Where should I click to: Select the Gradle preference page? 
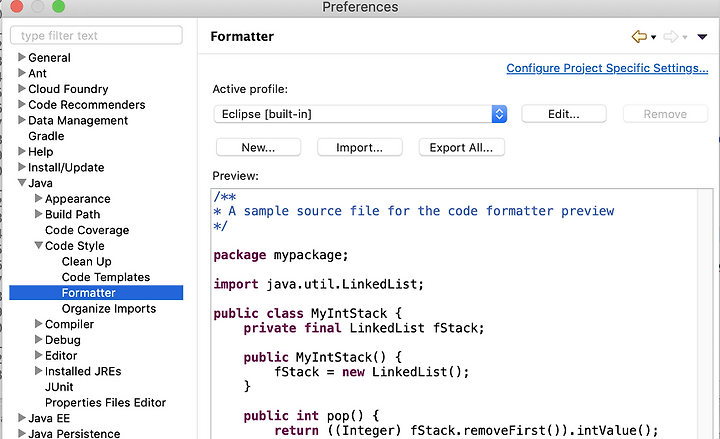coord(46,136)
